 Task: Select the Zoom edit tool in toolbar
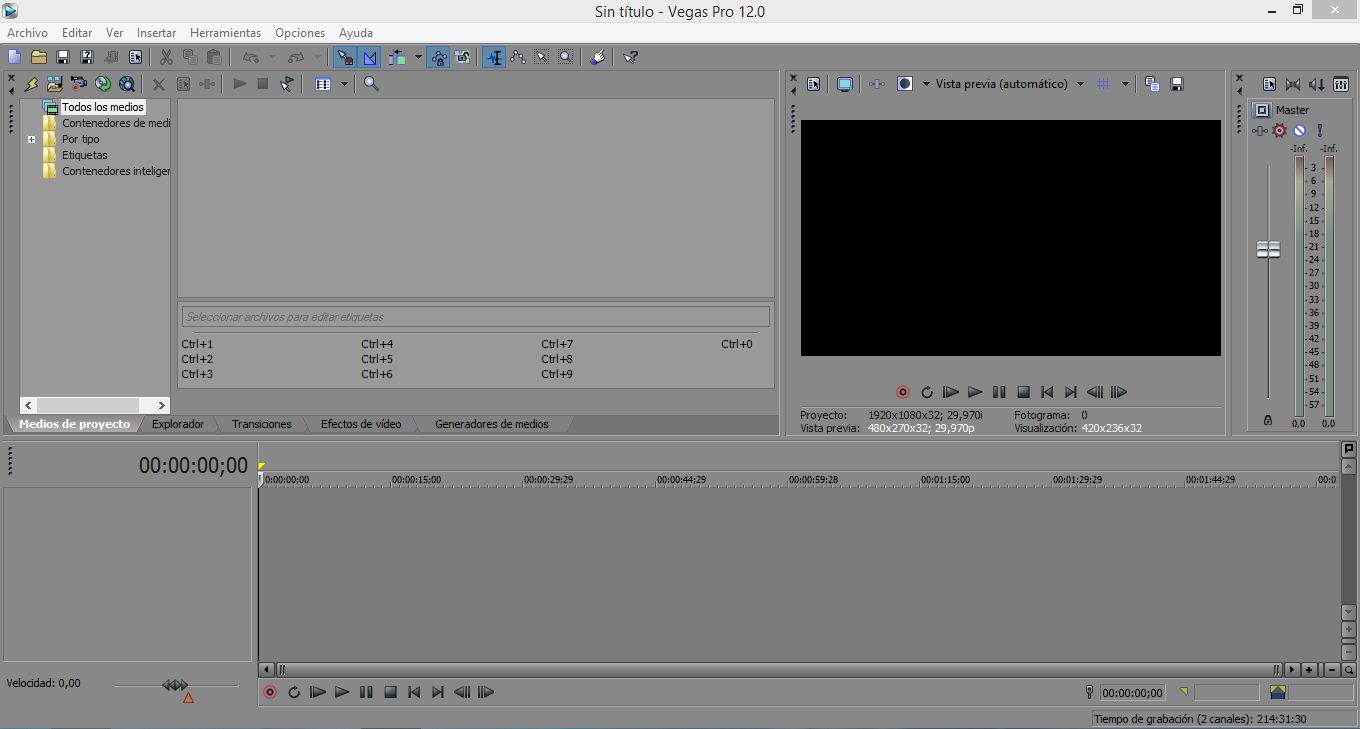pyautogui.click(x=566, y=57)
